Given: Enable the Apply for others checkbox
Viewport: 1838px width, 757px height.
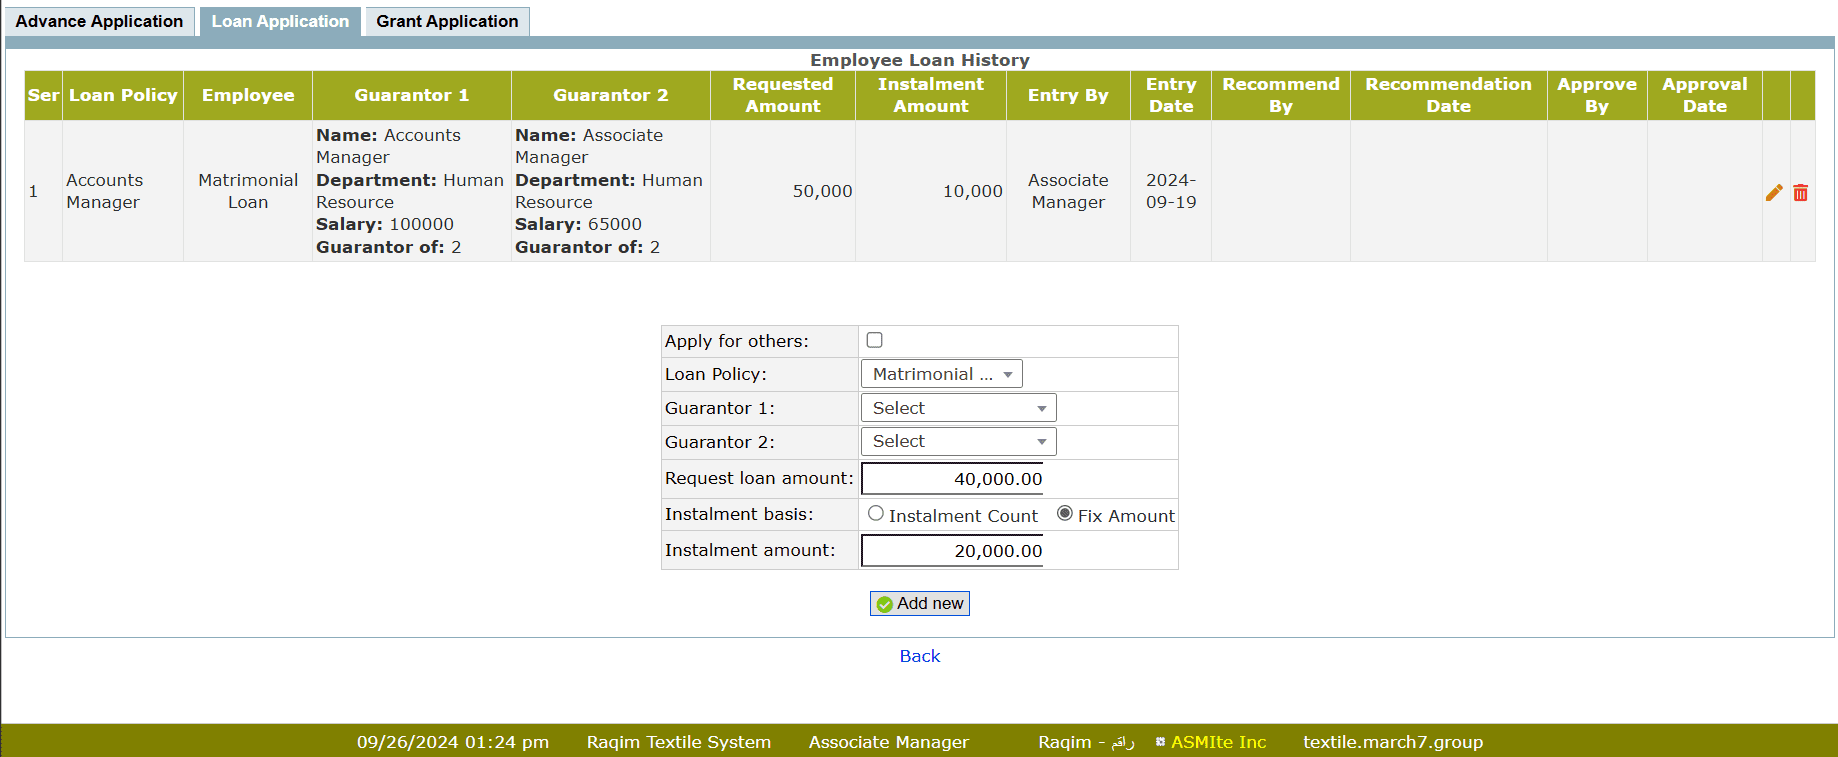Looking at the screenshot, I should 874,340.
